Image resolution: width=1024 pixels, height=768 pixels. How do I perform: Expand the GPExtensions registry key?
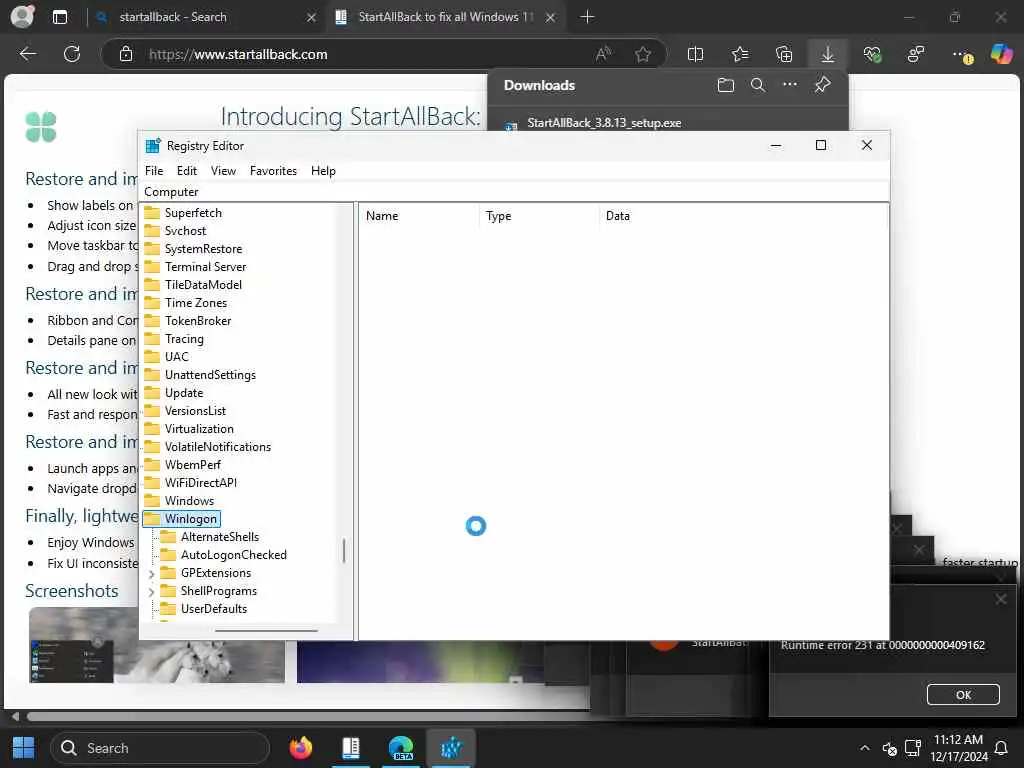pyautogui.click(x=152, y=574)
